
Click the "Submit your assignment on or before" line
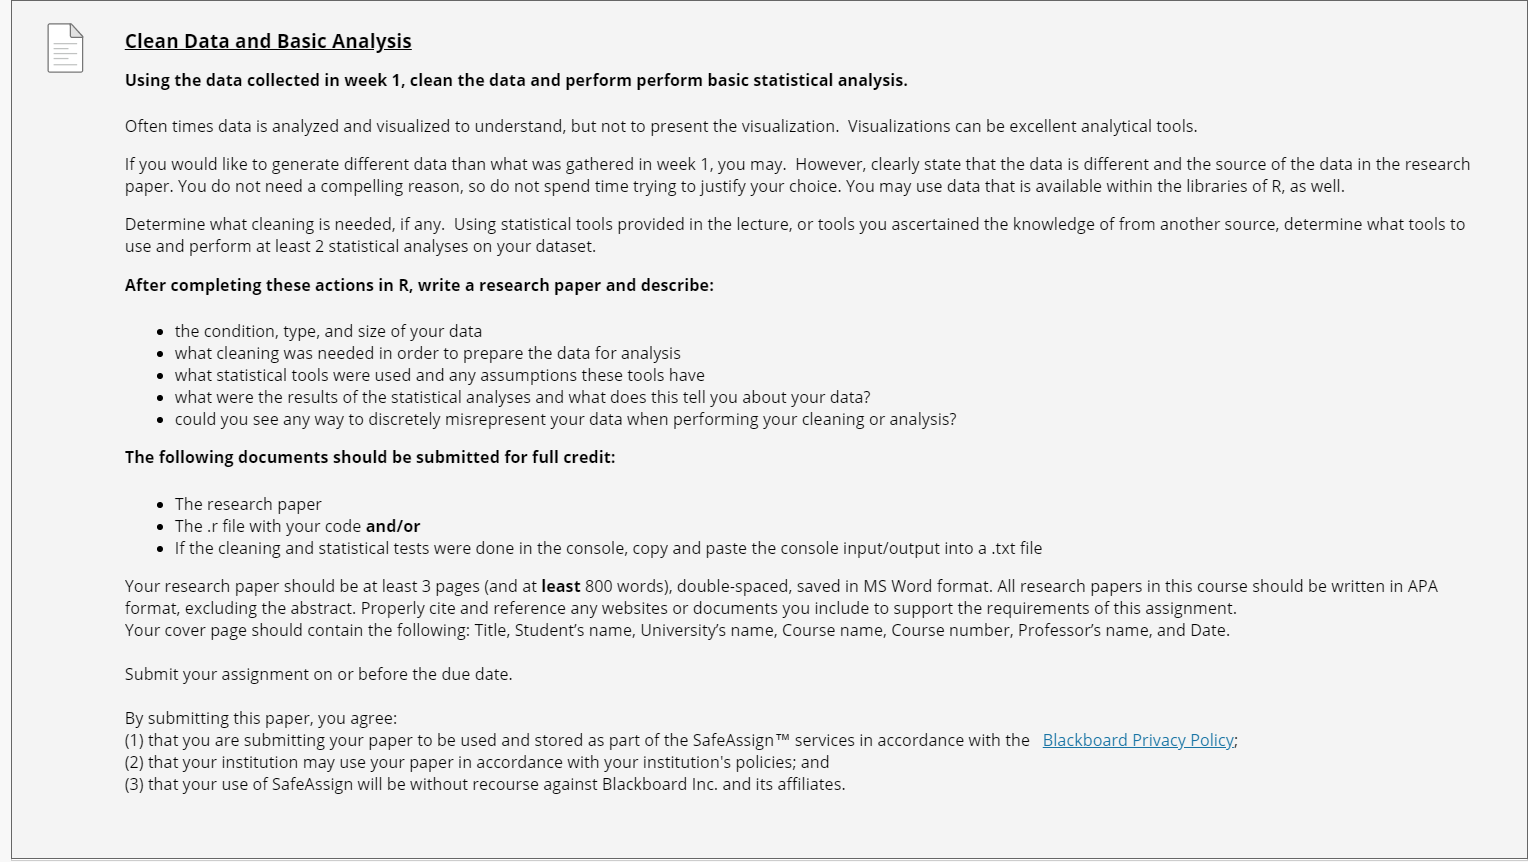click(318, 674)
